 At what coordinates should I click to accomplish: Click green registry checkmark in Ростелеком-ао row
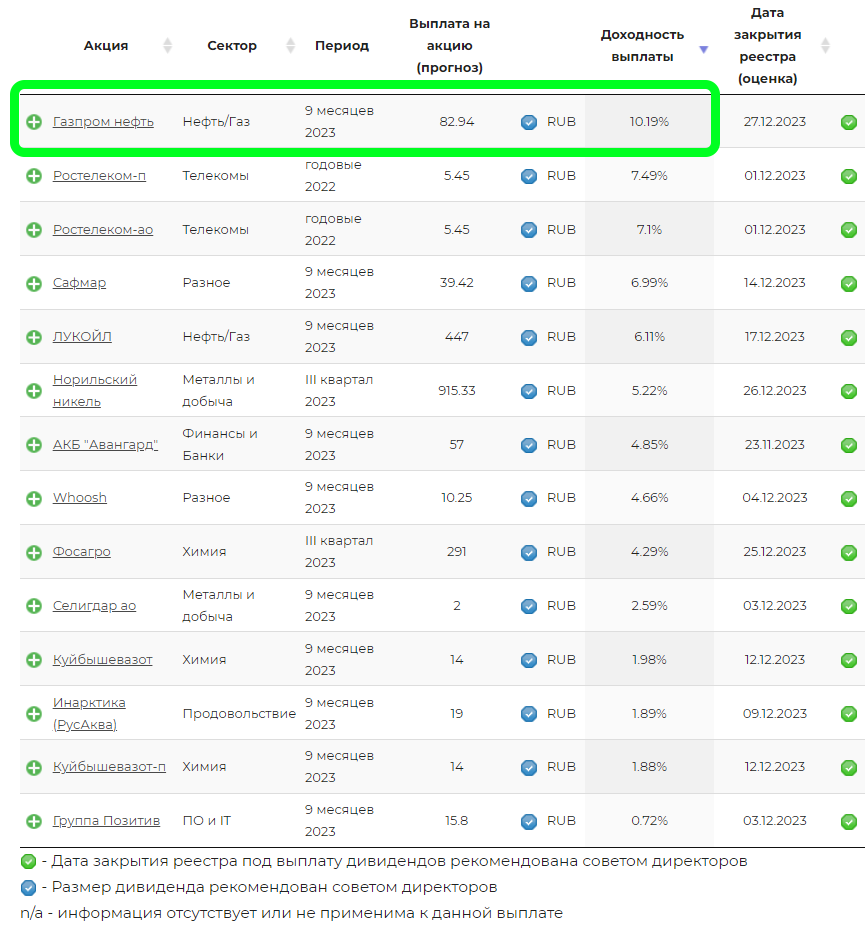click(x=849, y=230)
